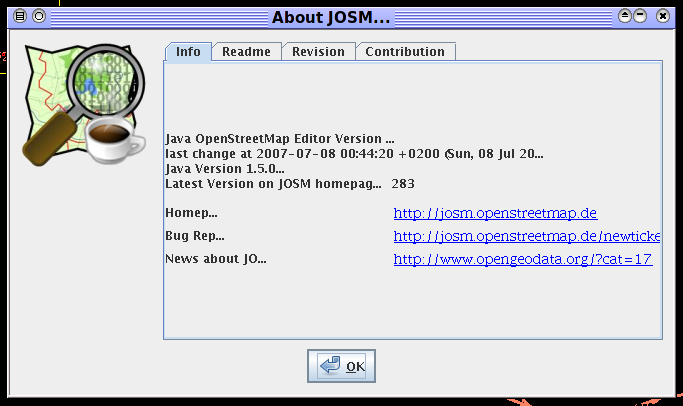Click the latest version number 283
683x406 pixels.
click(403, 184)
